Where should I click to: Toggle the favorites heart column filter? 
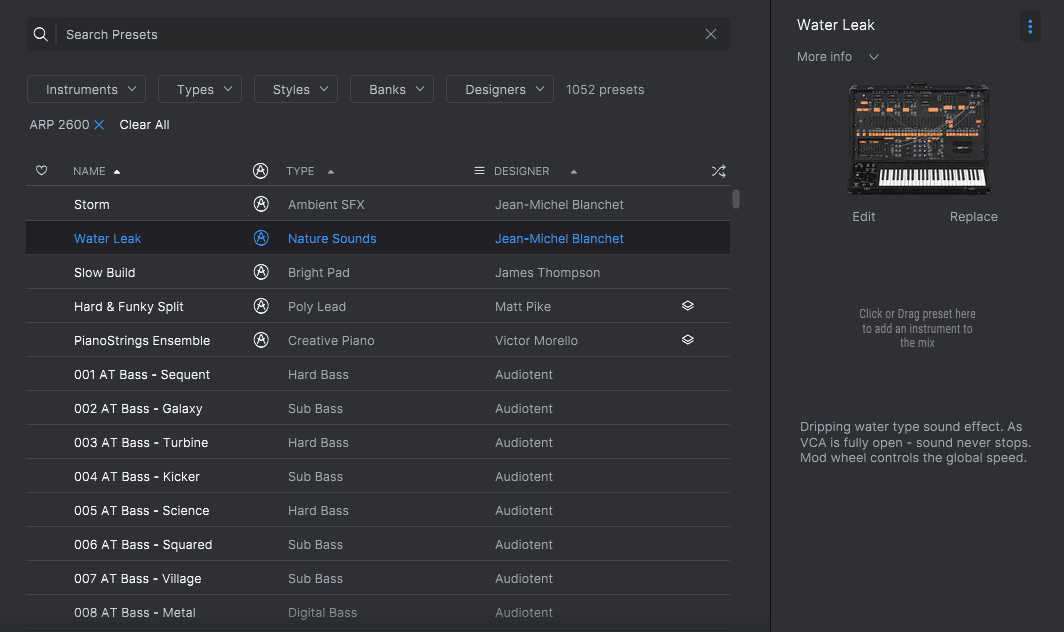click(x=41, y=171)
